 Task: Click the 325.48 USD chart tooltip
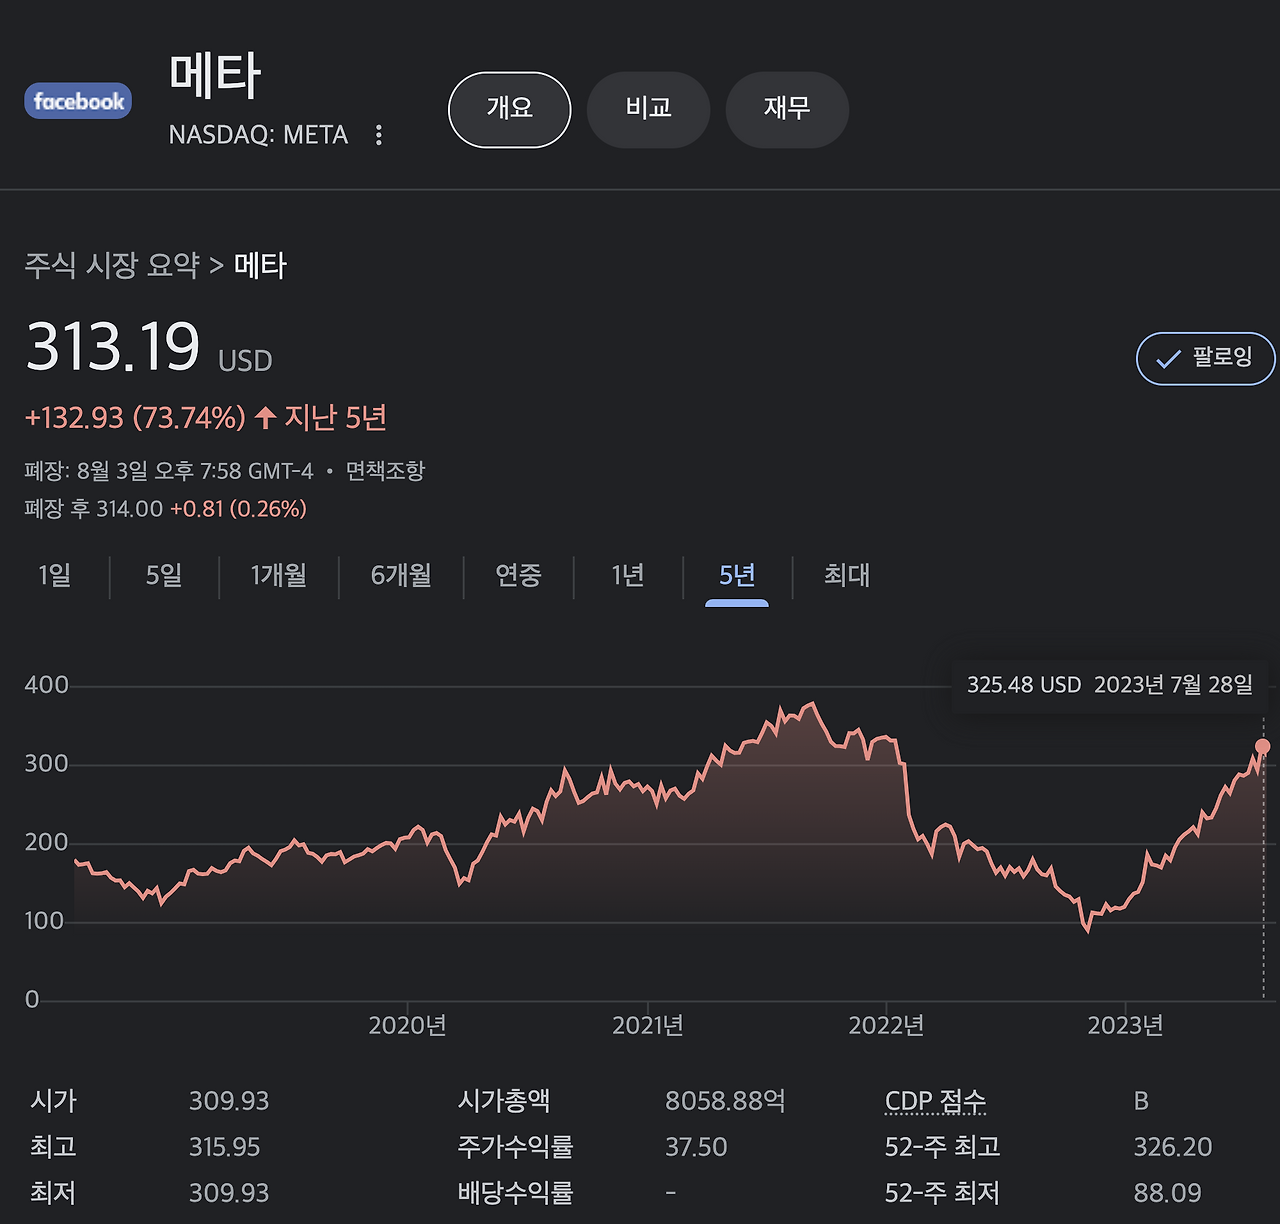coord(1110,685)
